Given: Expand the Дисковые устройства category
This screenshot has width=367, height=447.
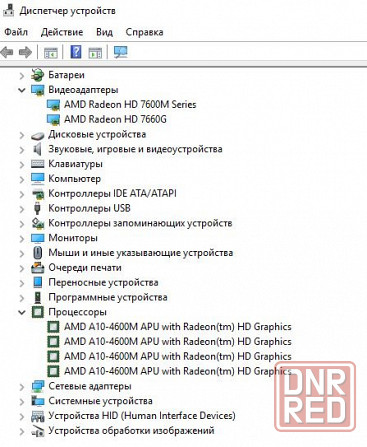Looking at the screenshot, I should pos(22,135).
